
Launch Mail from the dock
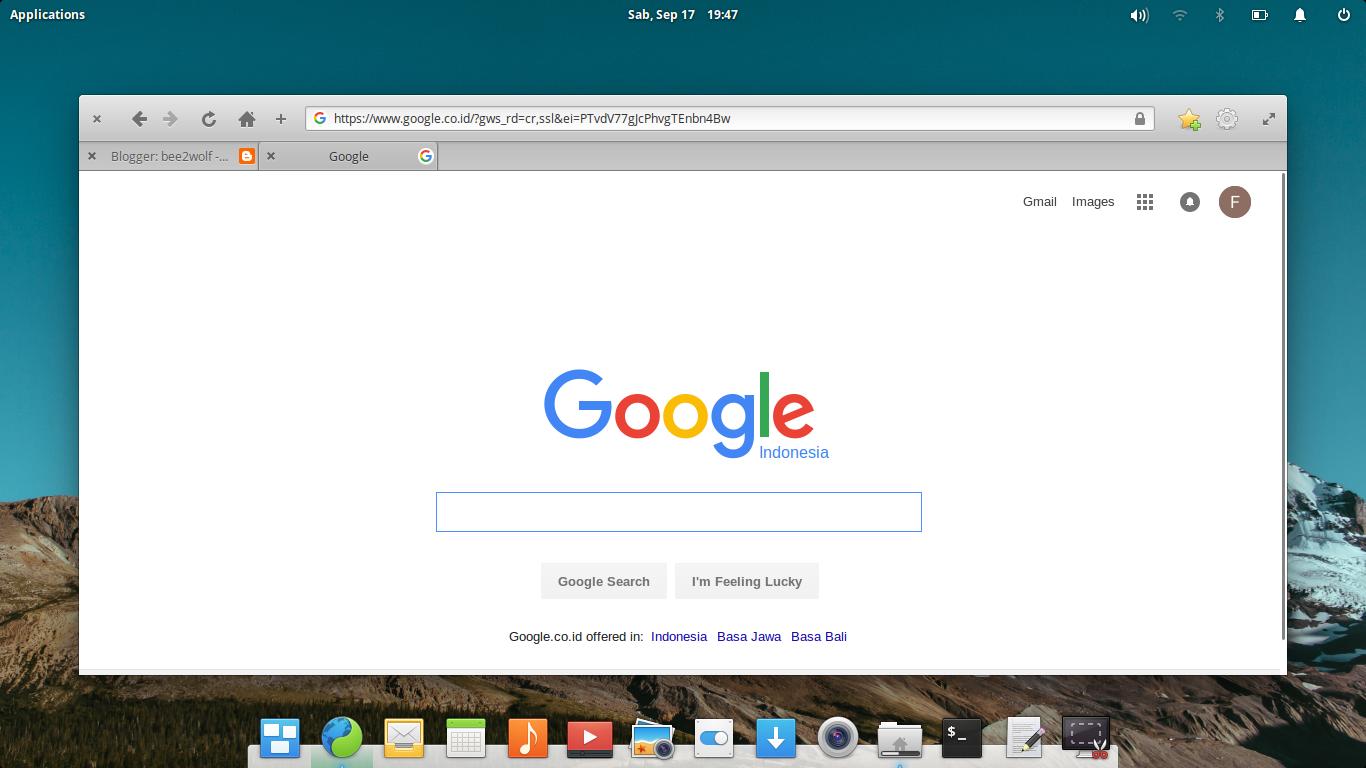pos(404,739)
